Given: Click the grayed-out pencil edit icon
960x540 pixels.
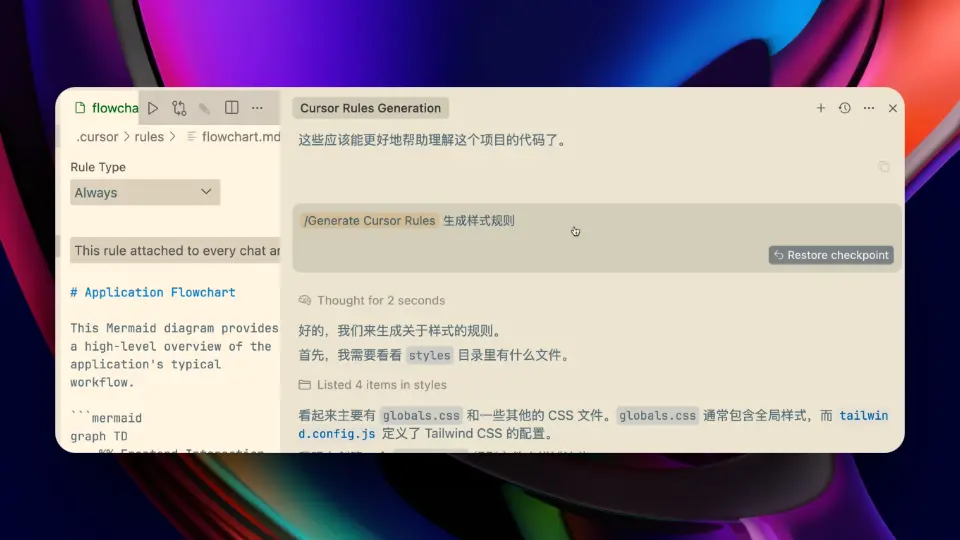Looking at the screenshot, I should (205, 108).
